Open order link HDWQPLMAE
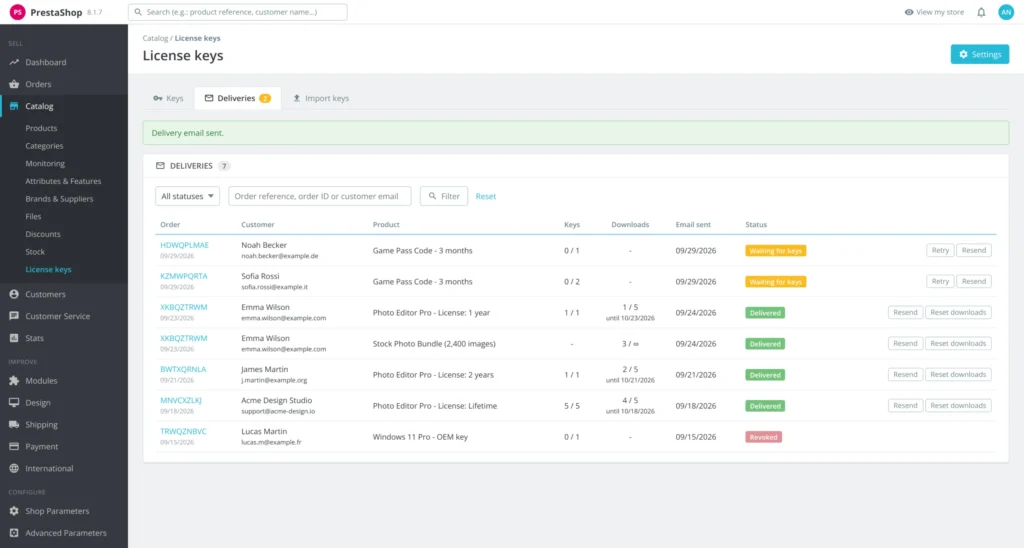1024x548 pixels. (x=185, y=245)
